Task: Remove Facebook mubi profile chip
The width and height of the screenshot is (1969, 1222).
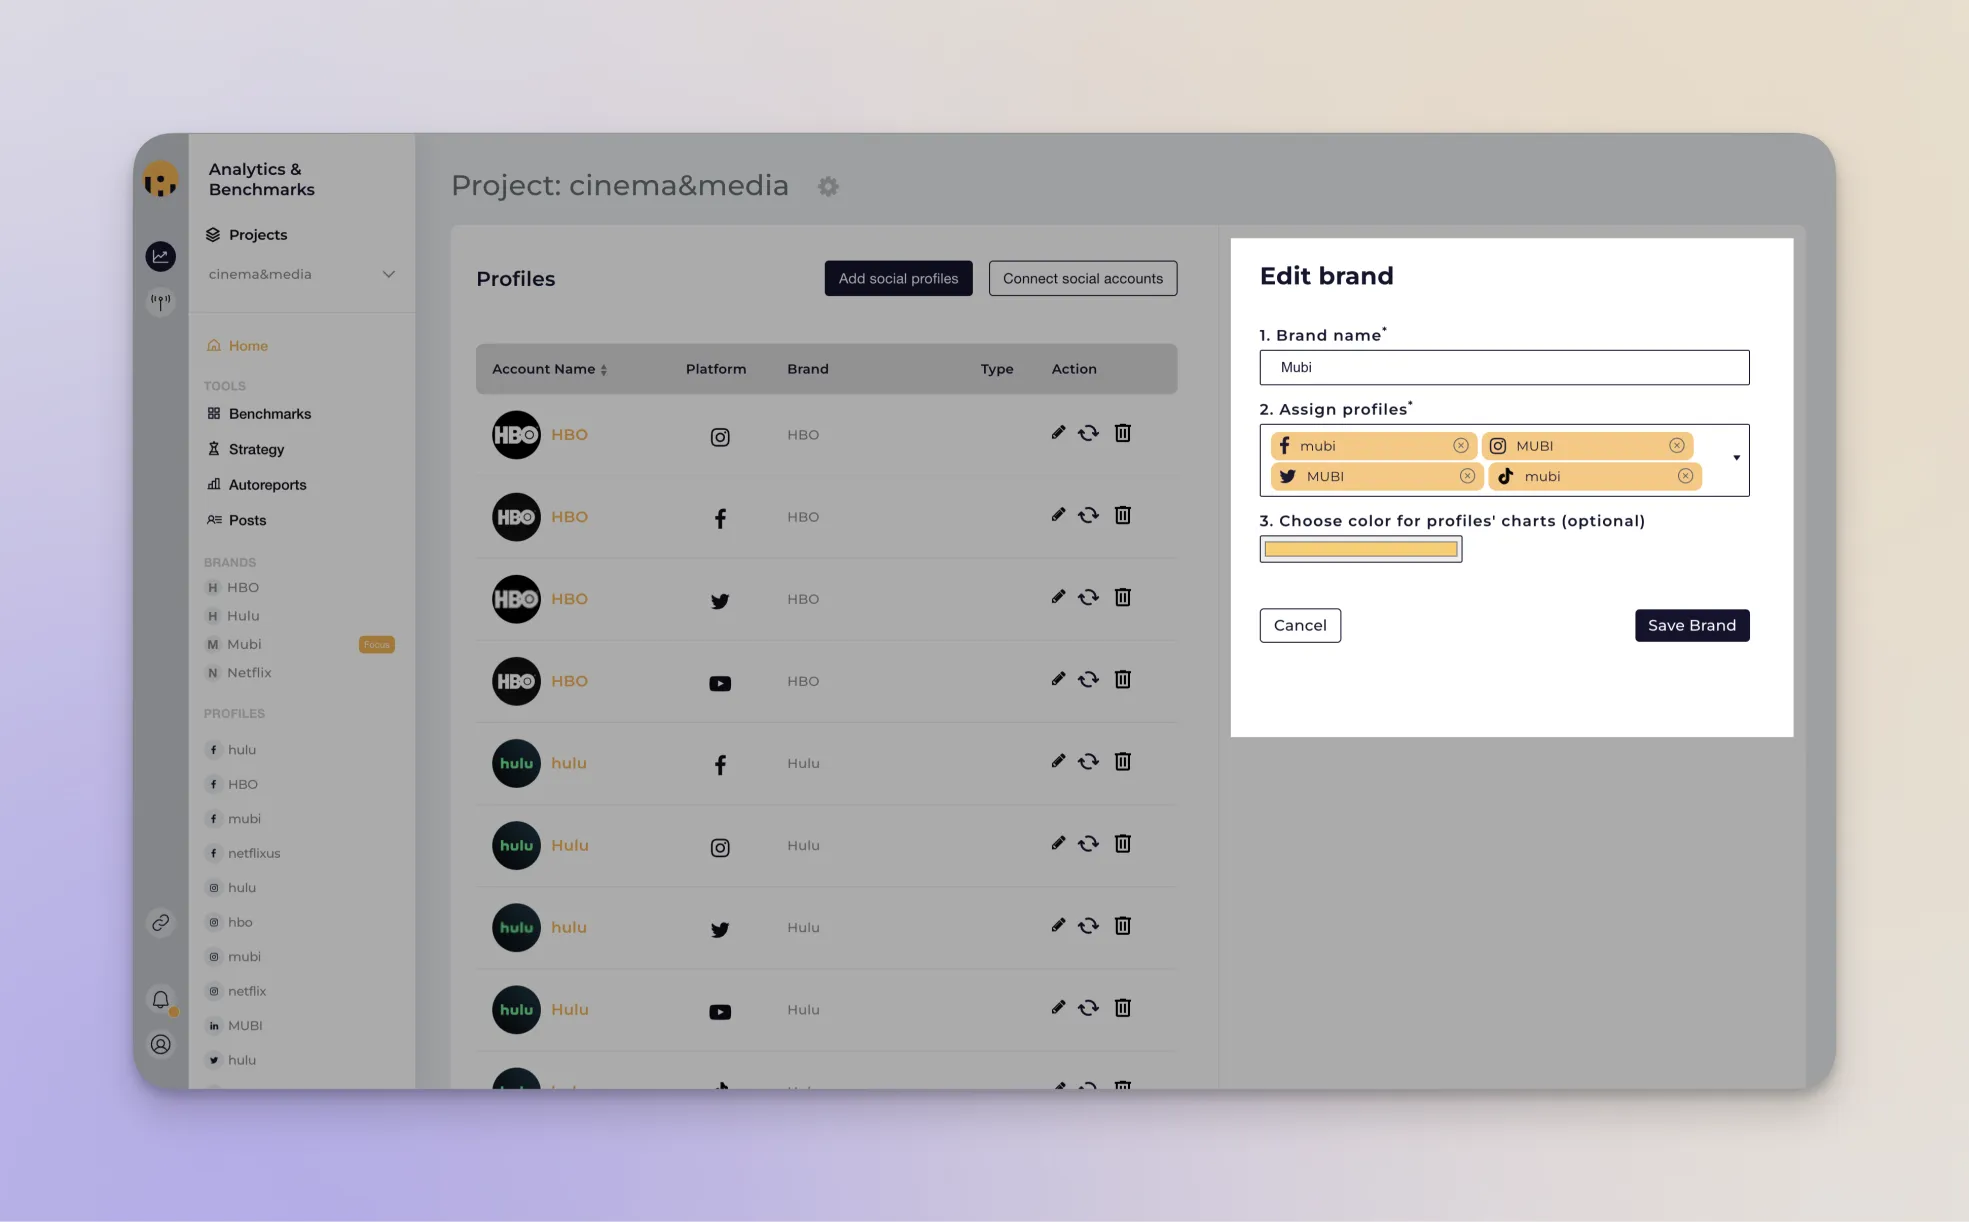Action: 1461,446
